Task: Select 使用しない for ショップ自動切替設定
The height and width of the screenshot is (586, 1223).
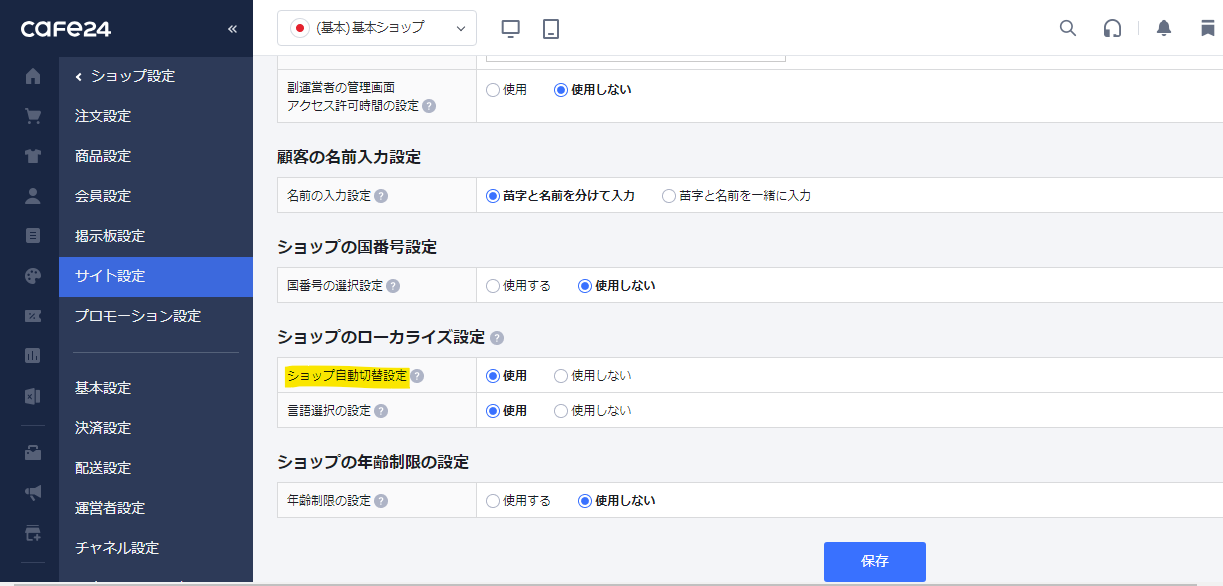Action: tap(561, 376)
